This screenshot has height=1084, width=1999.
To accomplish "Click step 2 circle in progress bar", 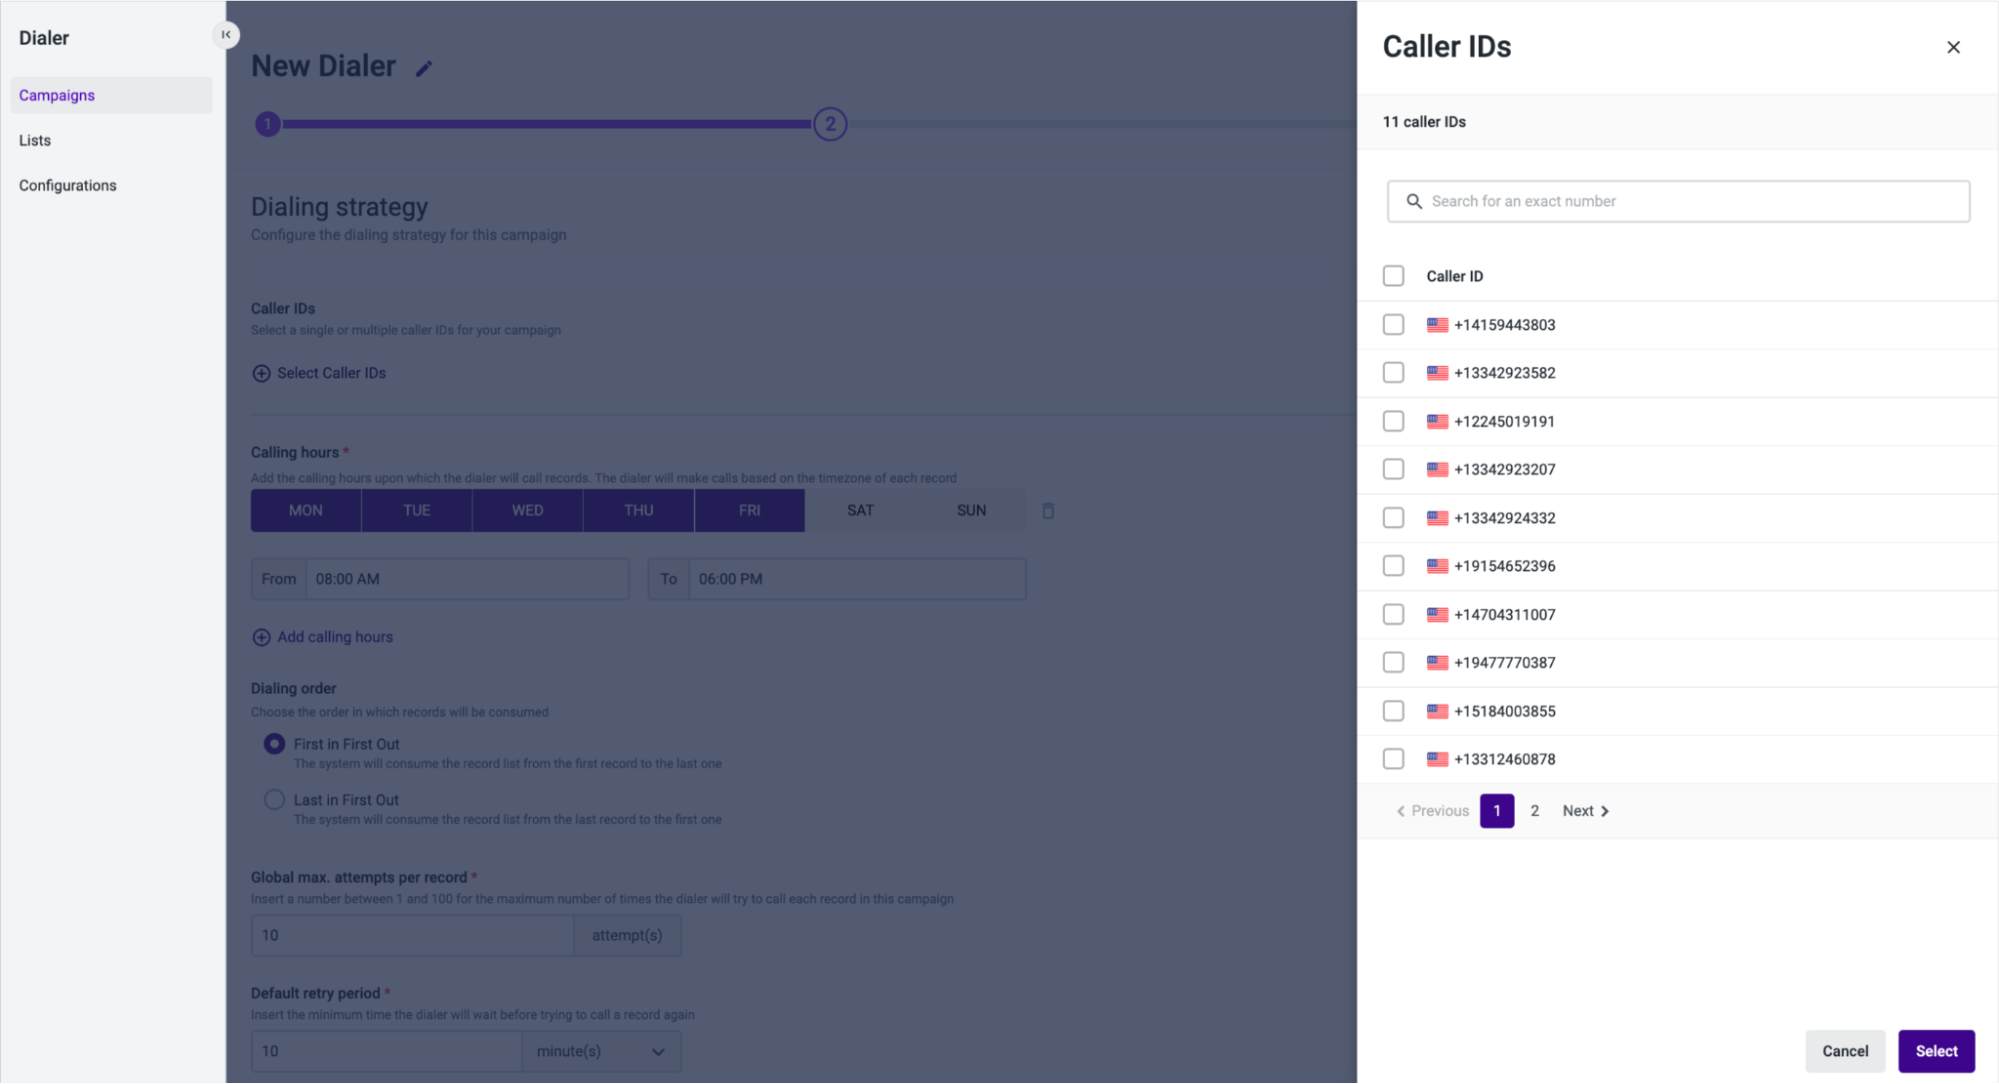I will point(830,124).
